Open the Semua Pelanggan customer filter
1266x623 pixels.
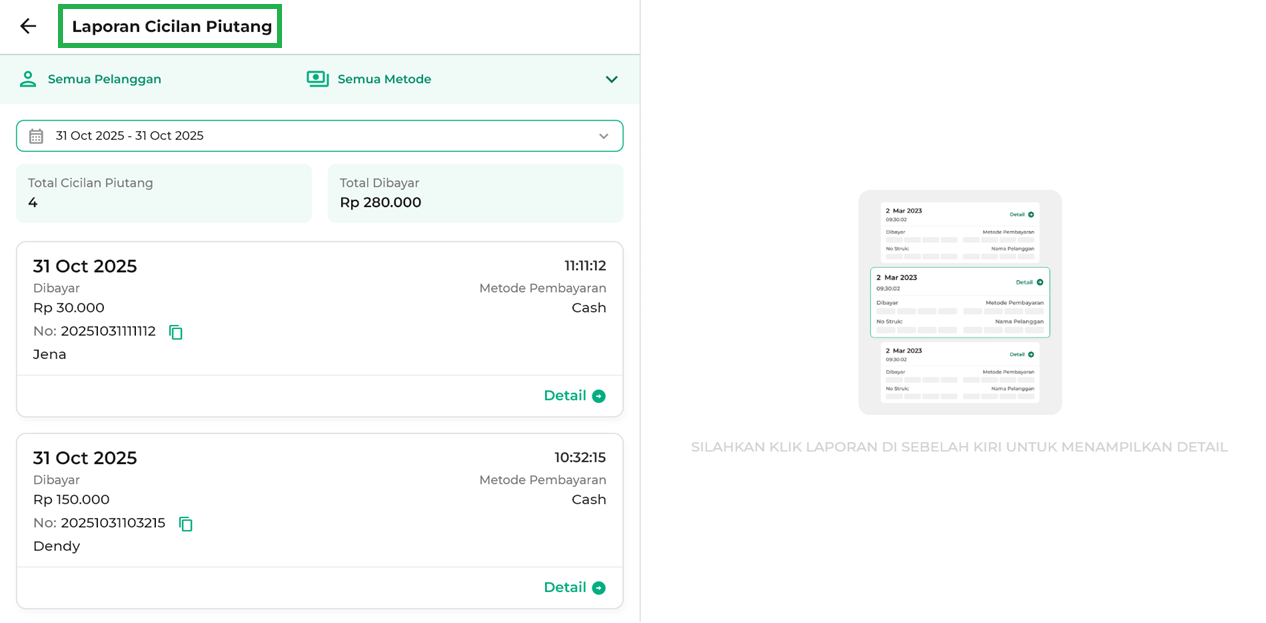(104, 79)
